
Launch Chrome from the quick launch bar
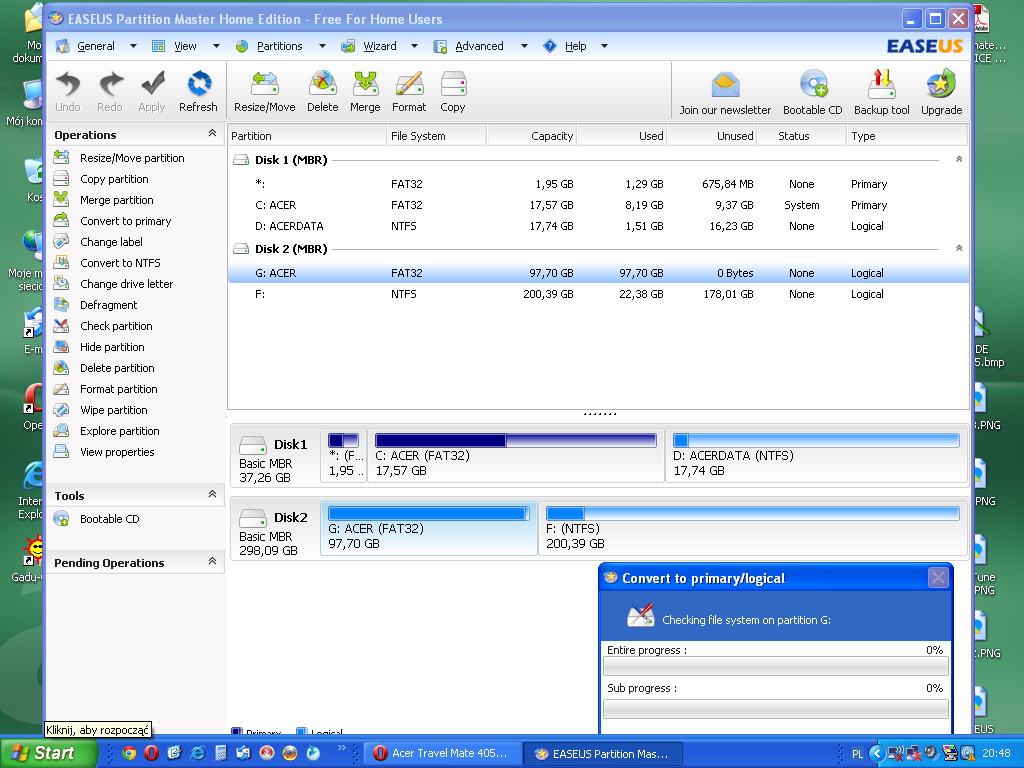pos(129,754)
